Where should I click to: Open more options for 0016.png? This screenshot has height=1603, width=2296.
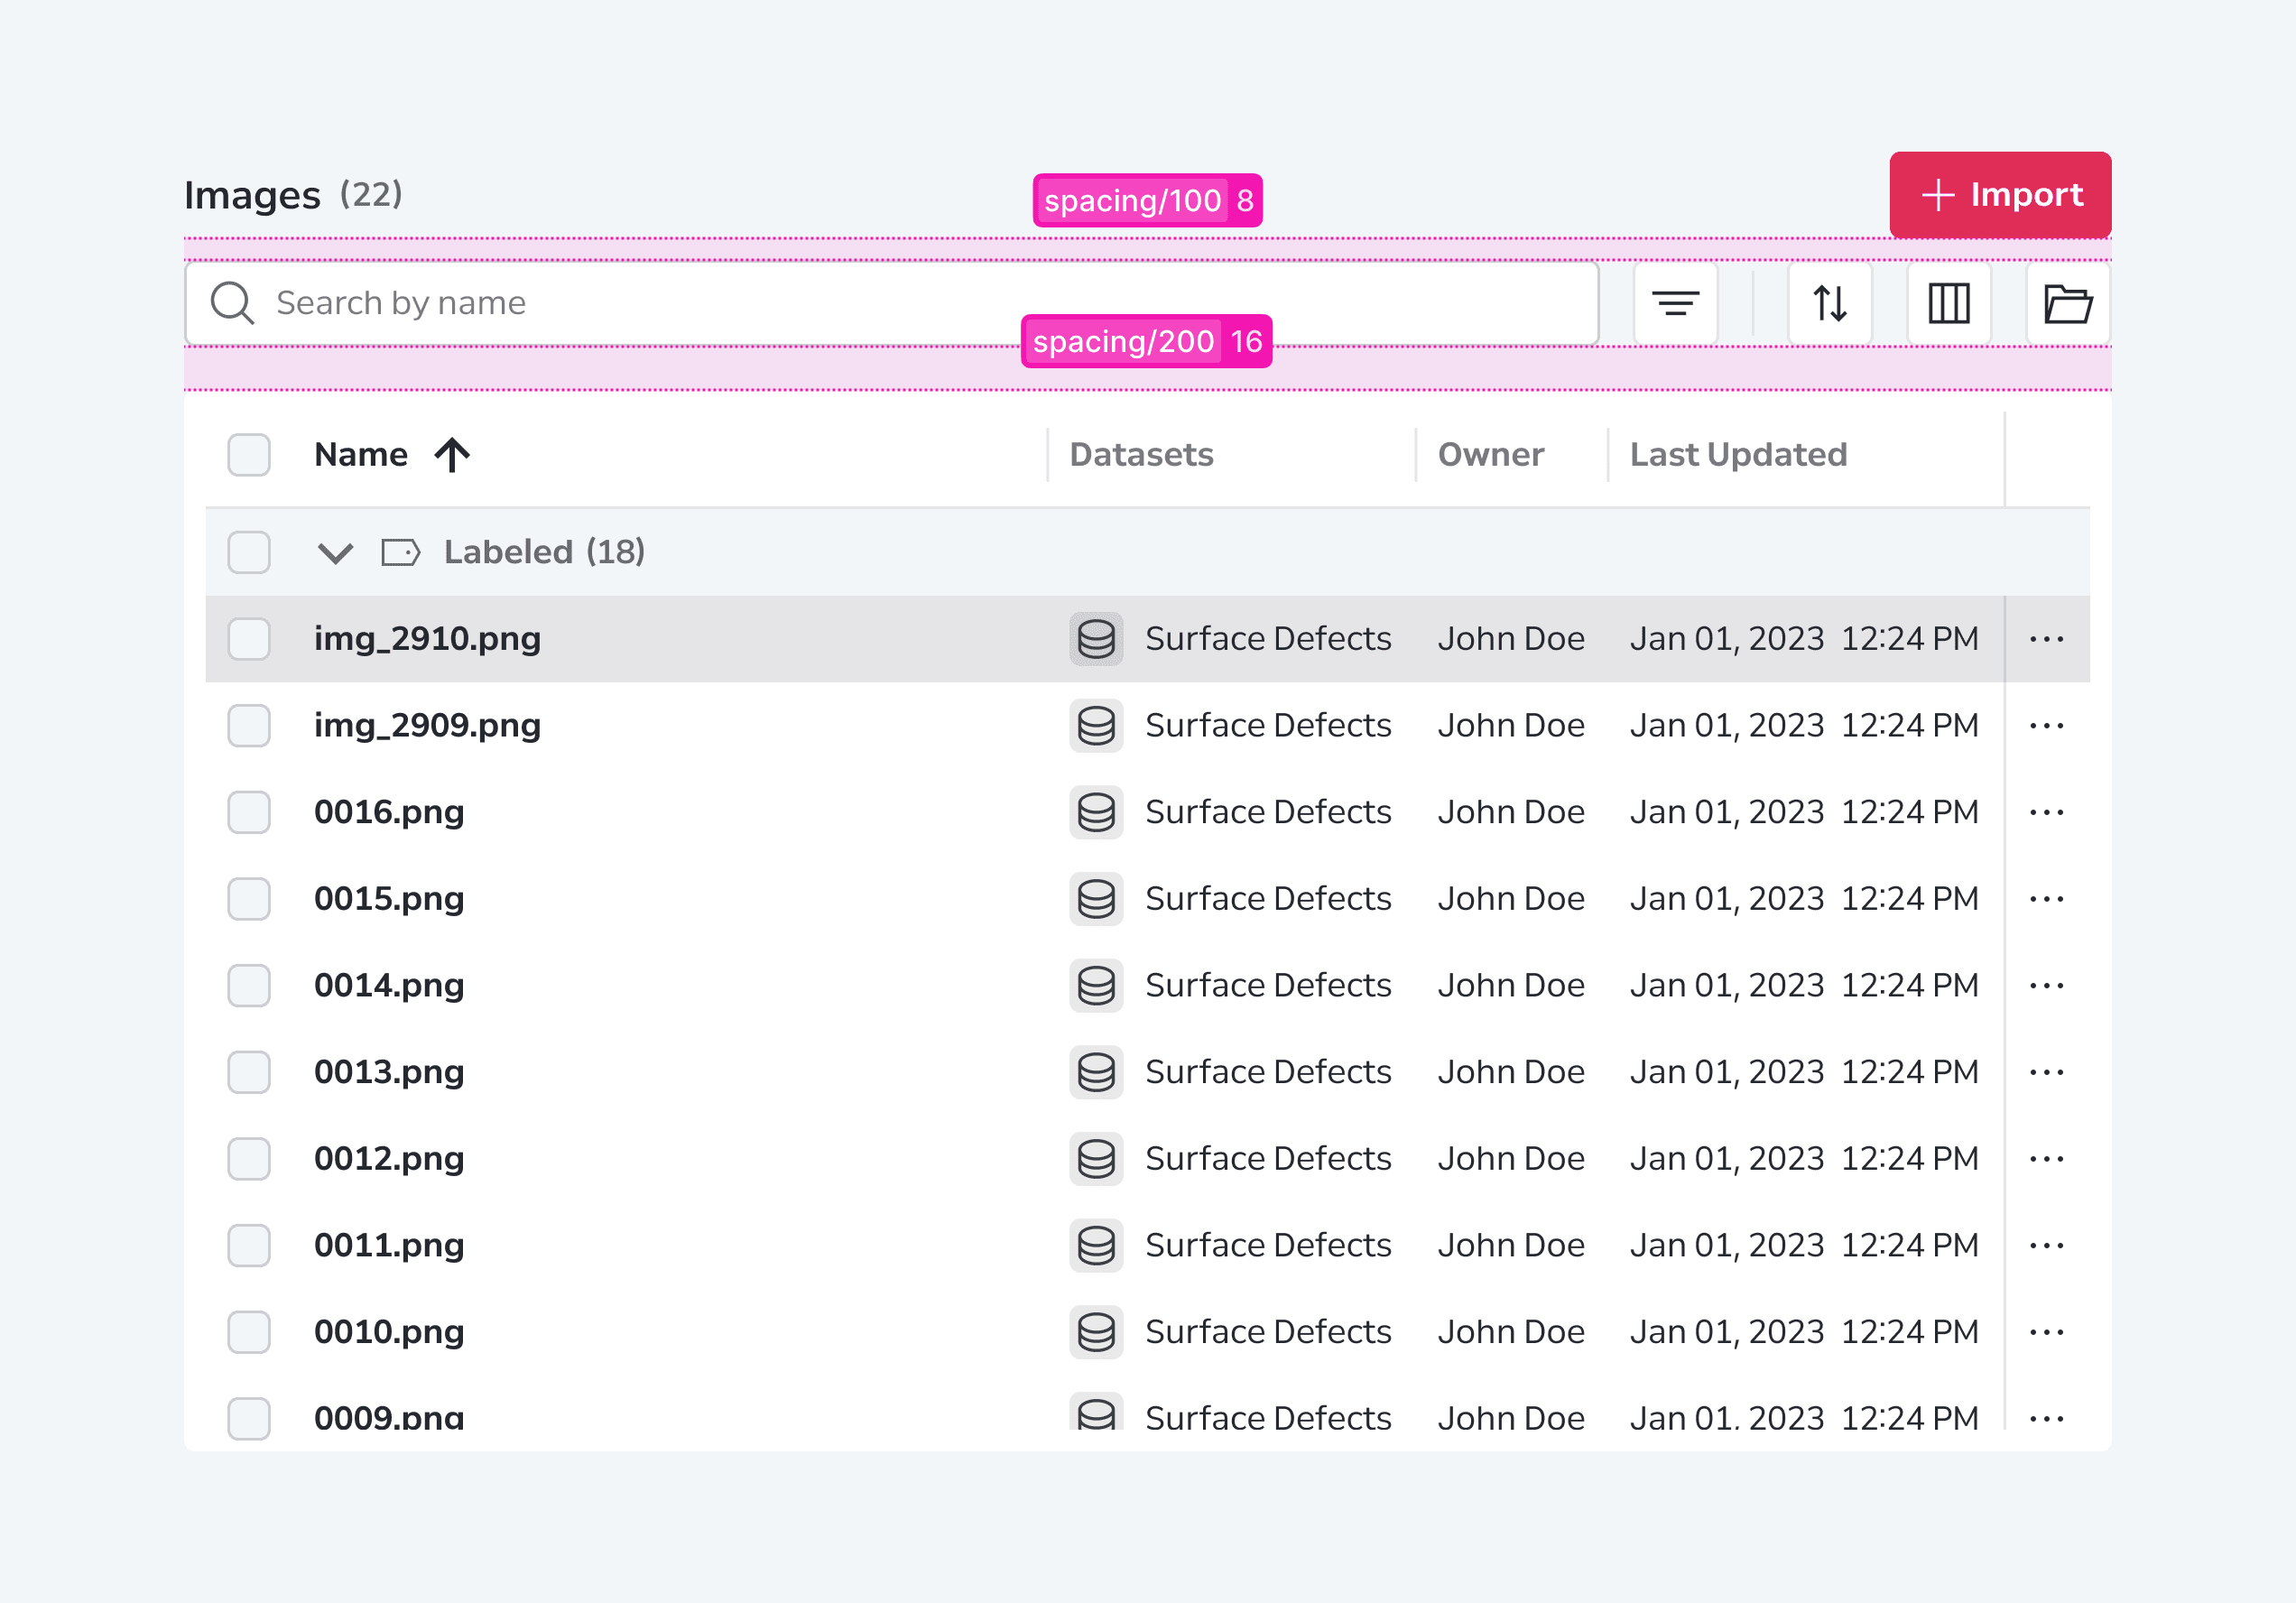coord(2047,812)
